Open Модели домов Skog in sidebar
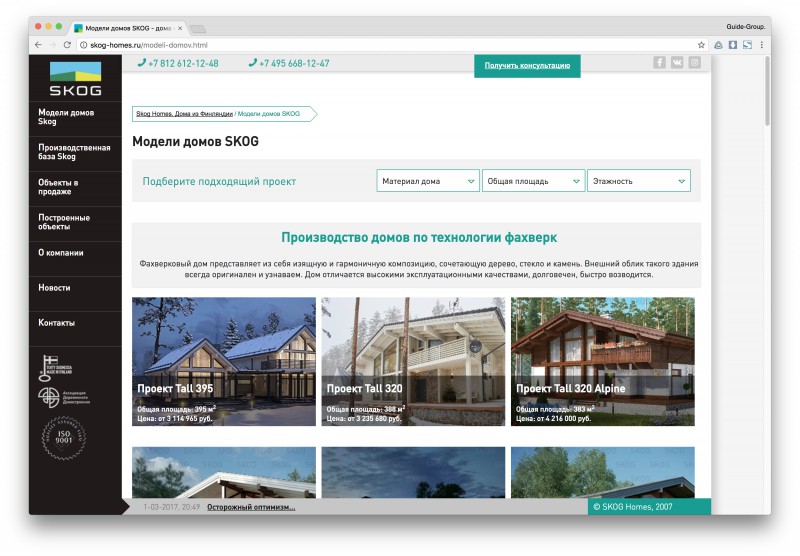 pos(76,117)
